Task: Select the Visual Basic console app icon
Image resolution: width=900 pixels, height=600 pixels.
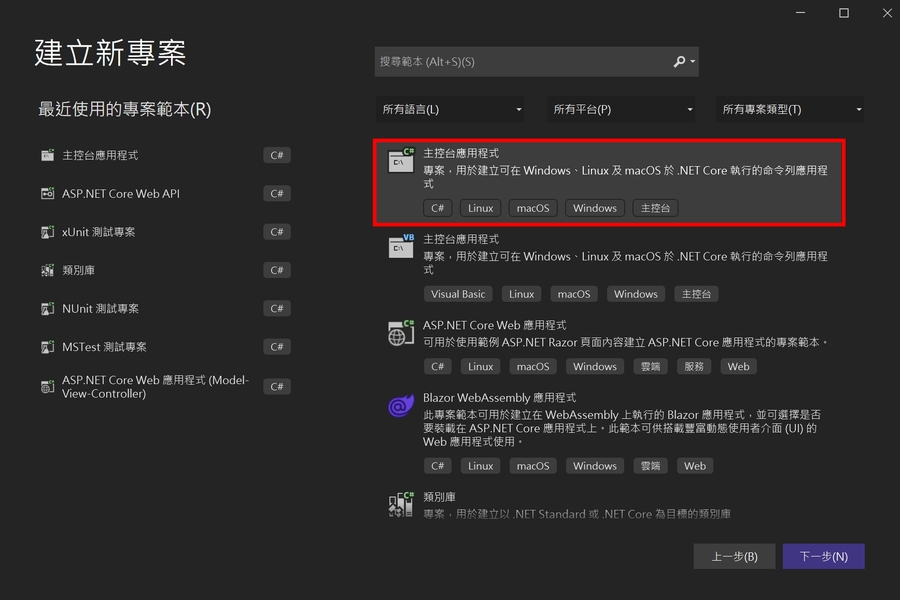Action: [401, 244]
